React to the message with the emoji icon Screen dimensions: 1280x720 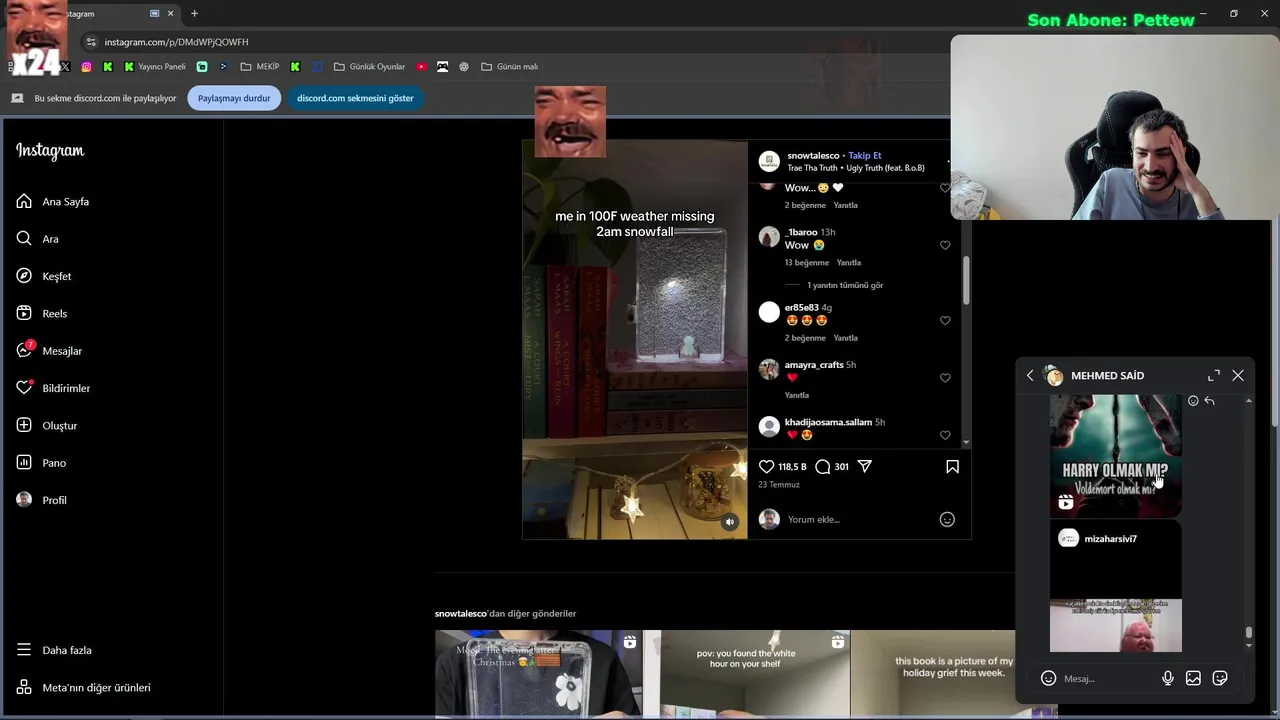click(x=1193, y=401)
